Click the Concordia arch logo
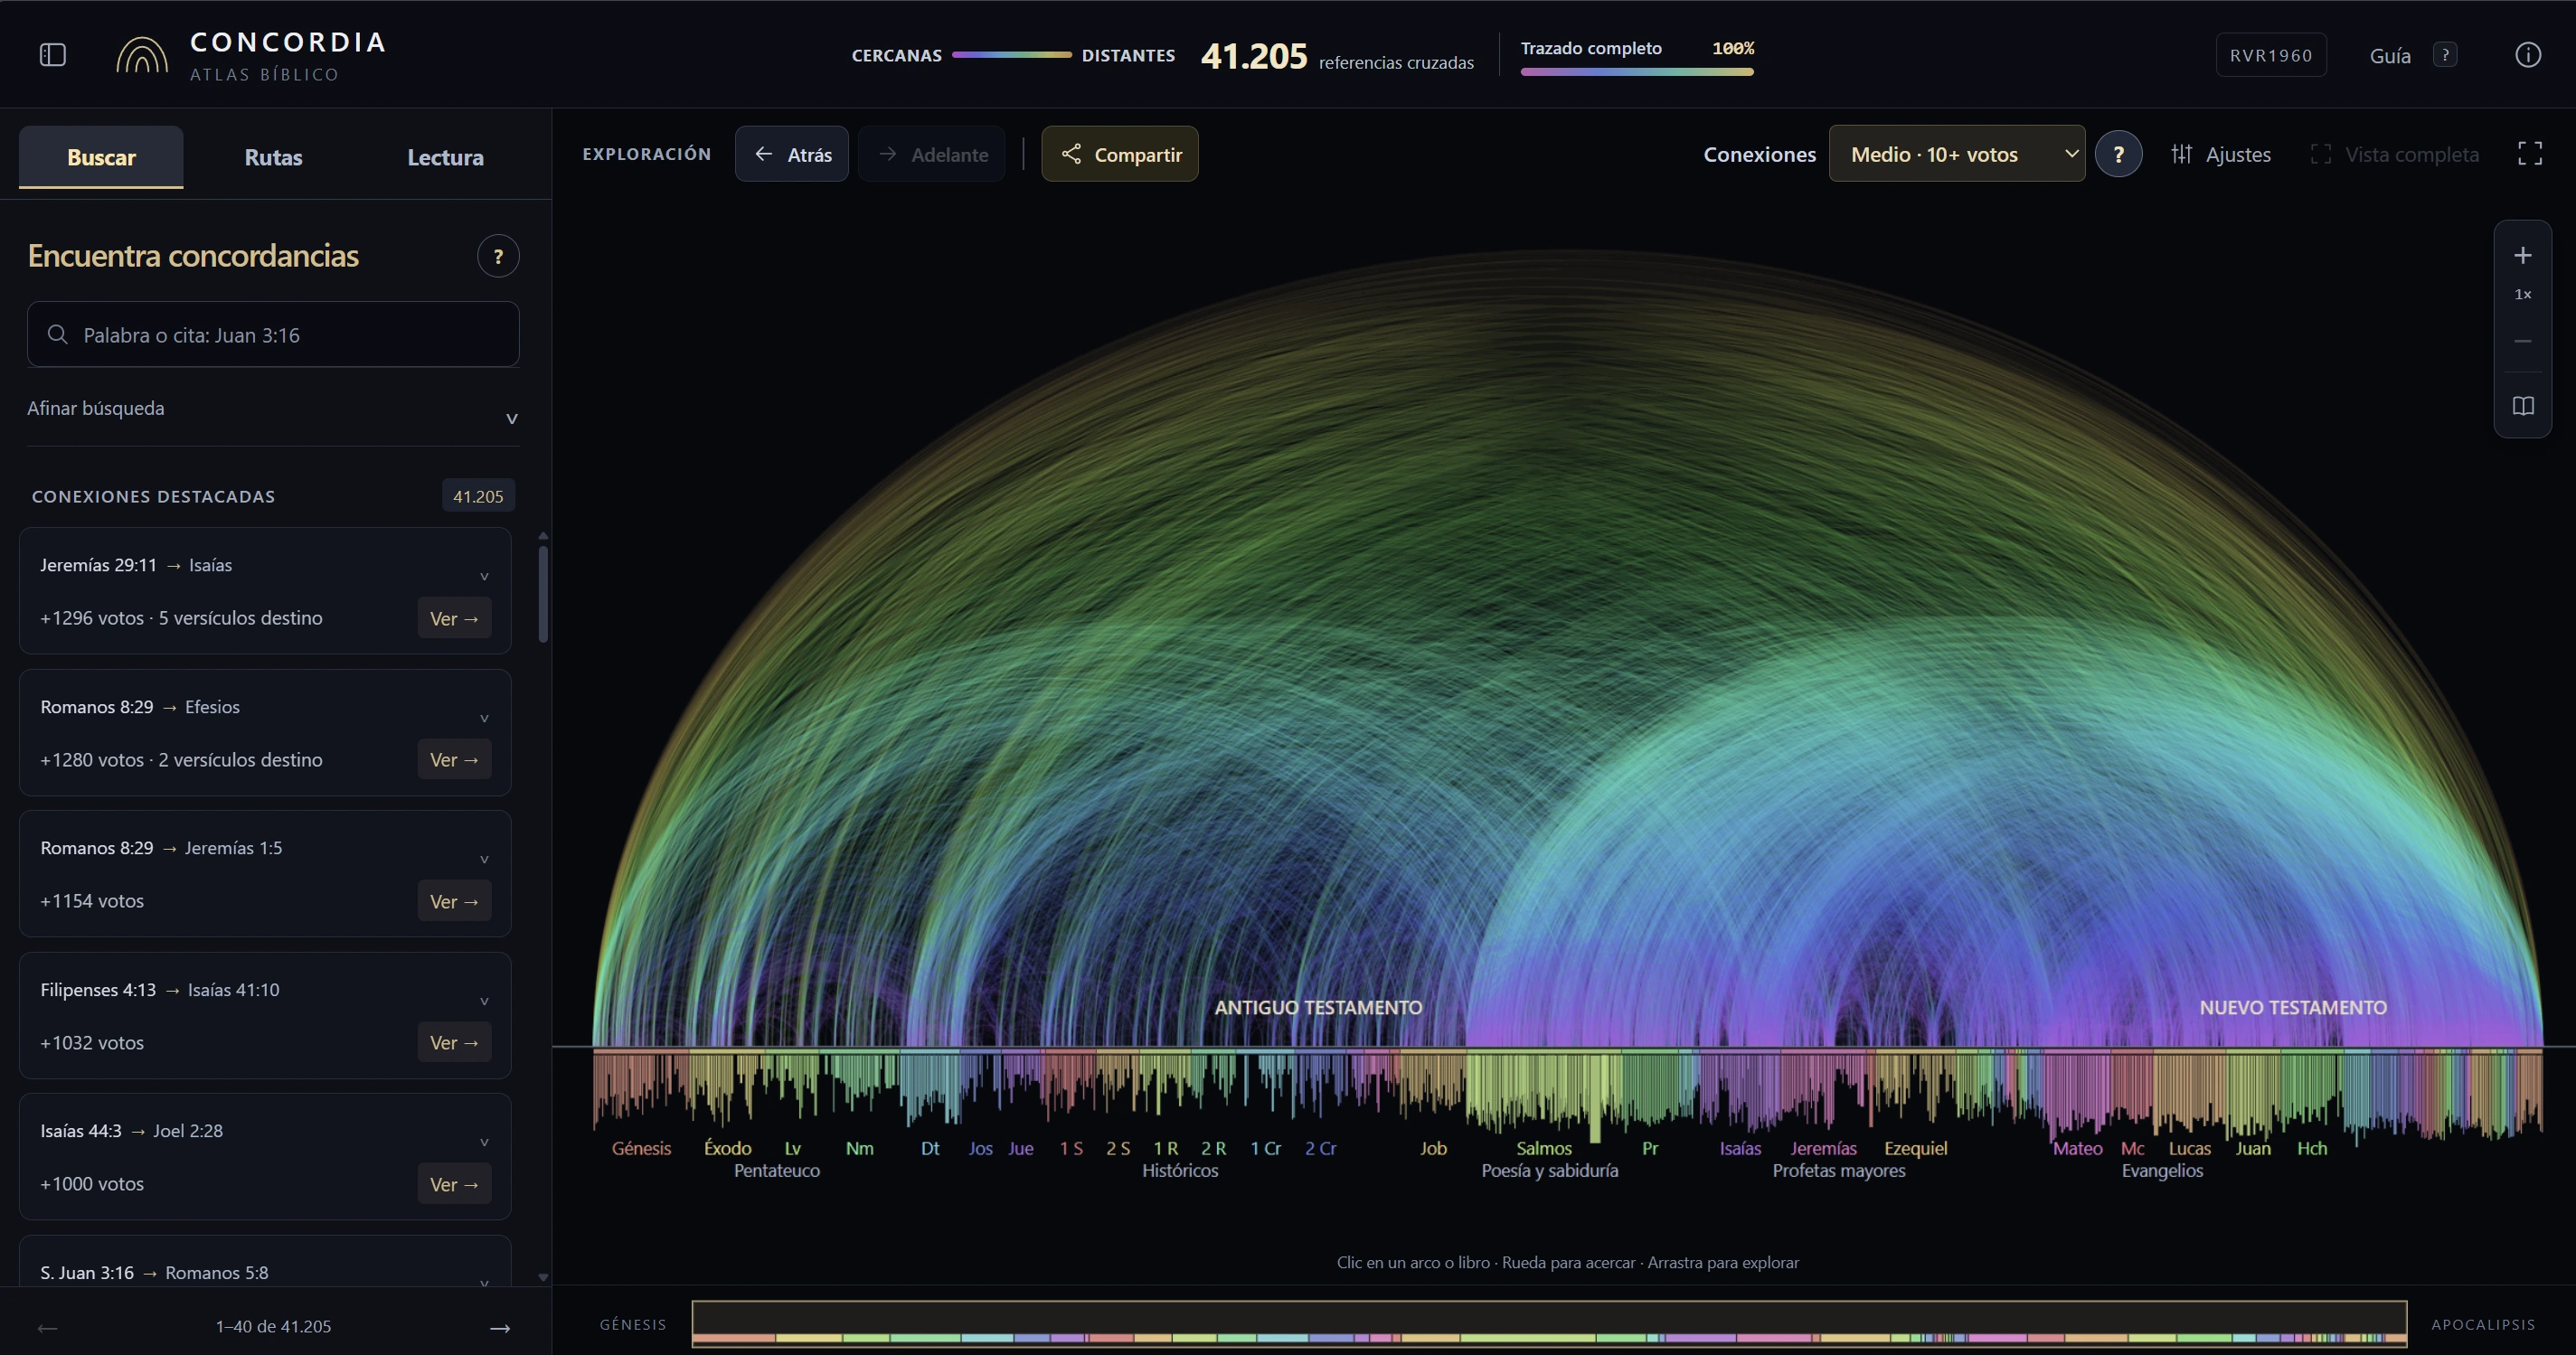This screenshot has width=2576, height=1355. 142,55
